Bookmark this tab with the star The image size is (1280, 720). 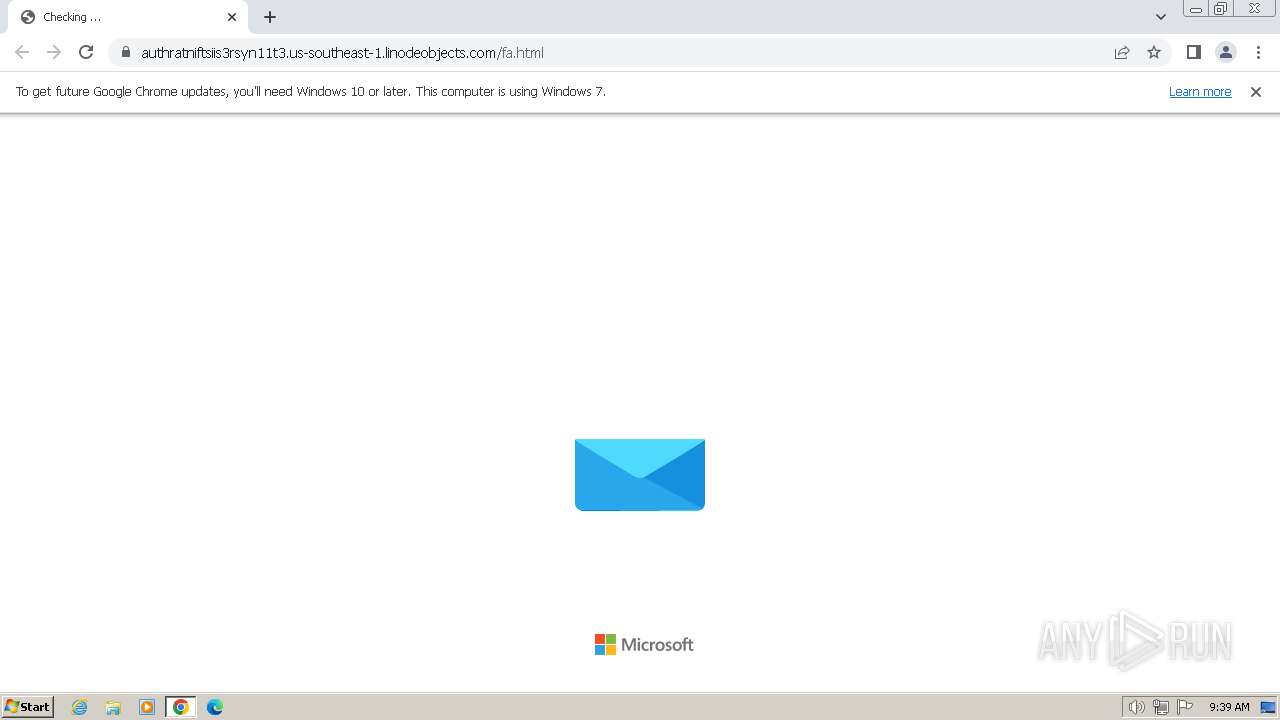click(1154, 52)
